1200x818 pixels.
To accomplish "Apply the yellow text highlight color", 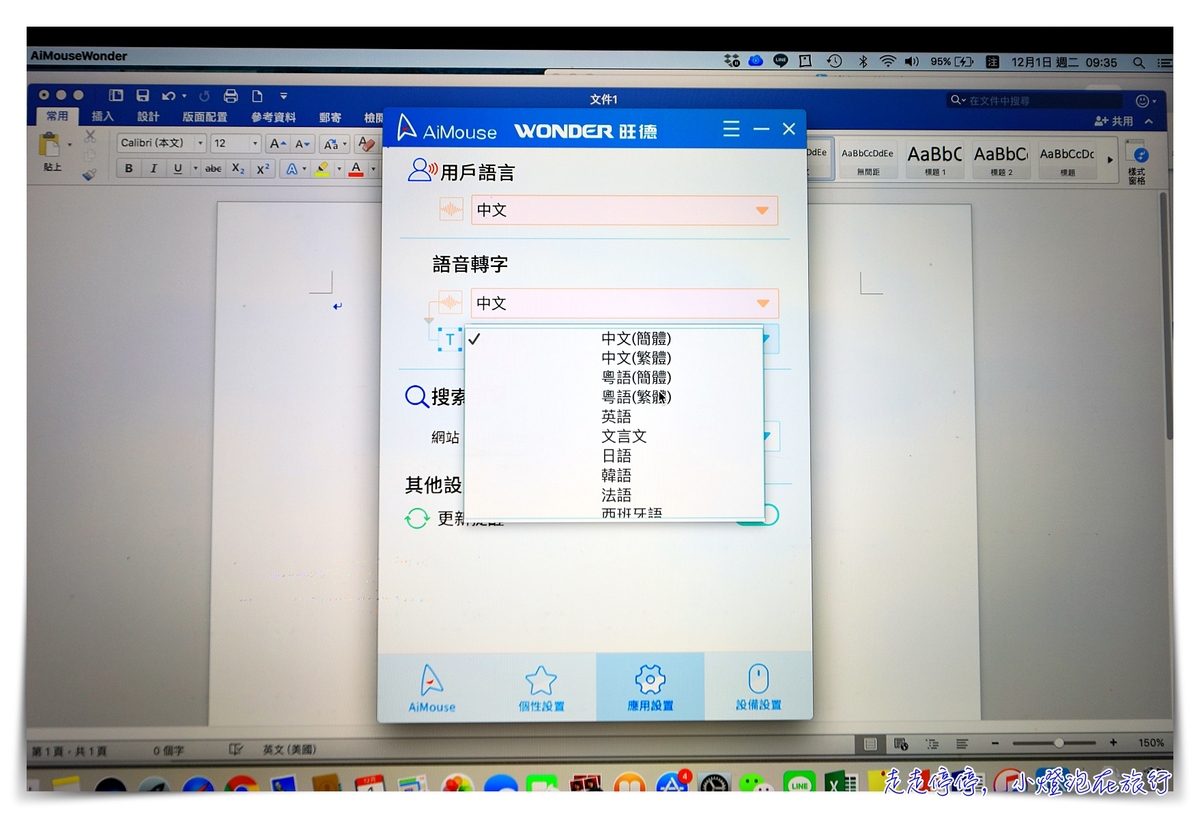I will [x=322, y=169].
